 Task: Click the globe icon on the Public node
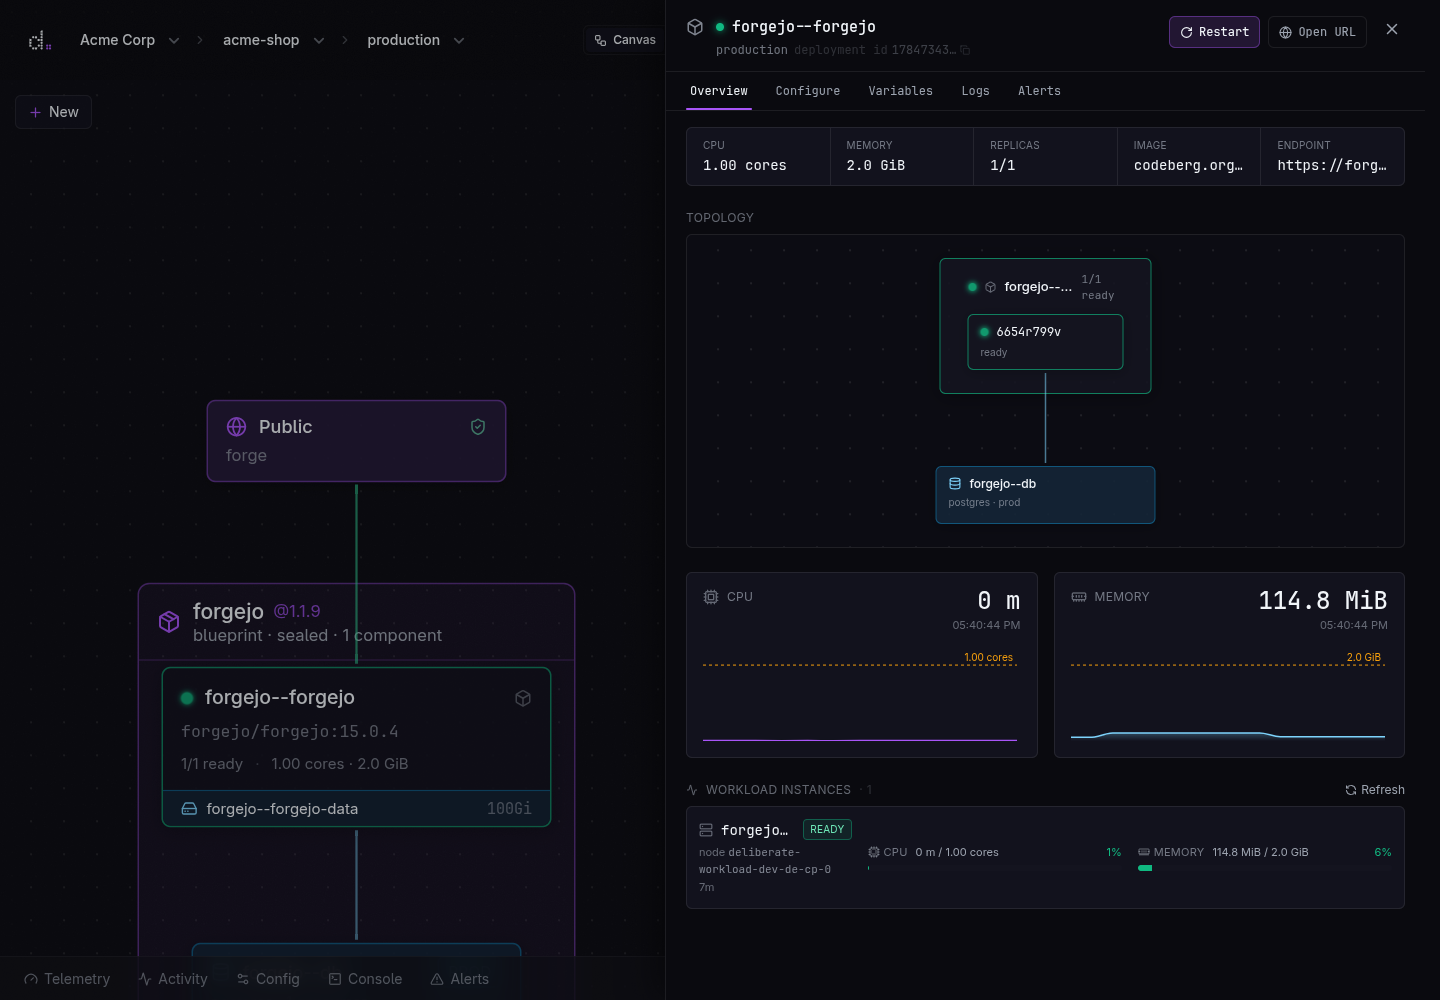[x=237, y=427]
